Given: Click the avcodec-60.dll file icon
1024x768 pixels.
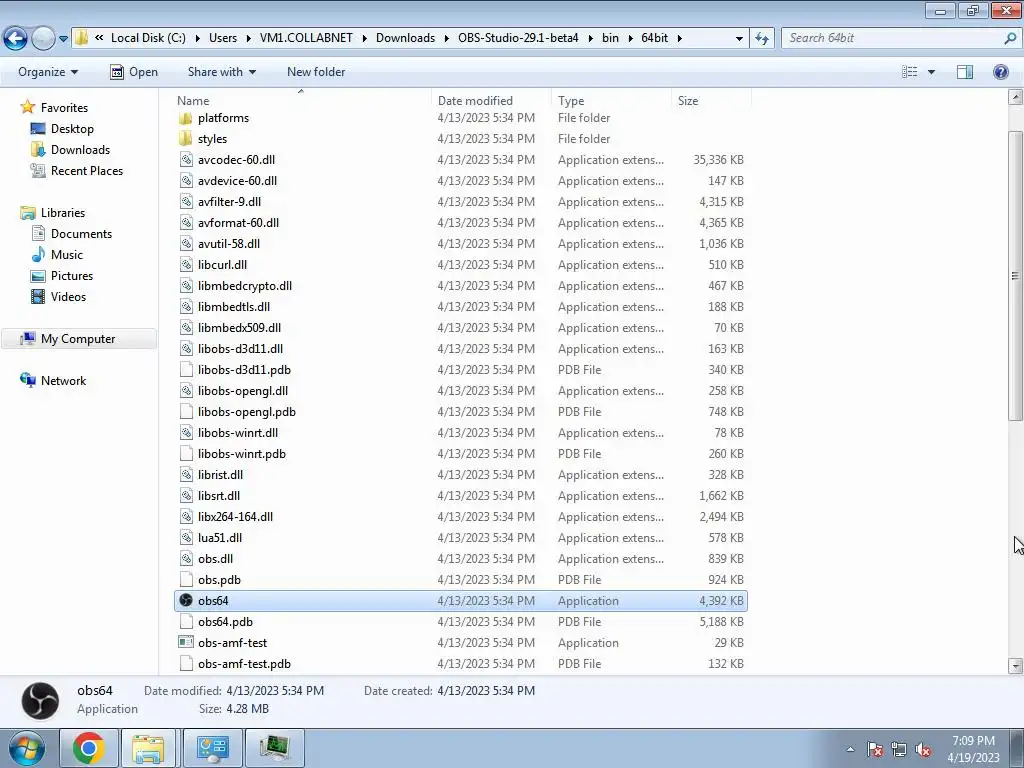Looking at the screenshot, I should coord(186,159).
